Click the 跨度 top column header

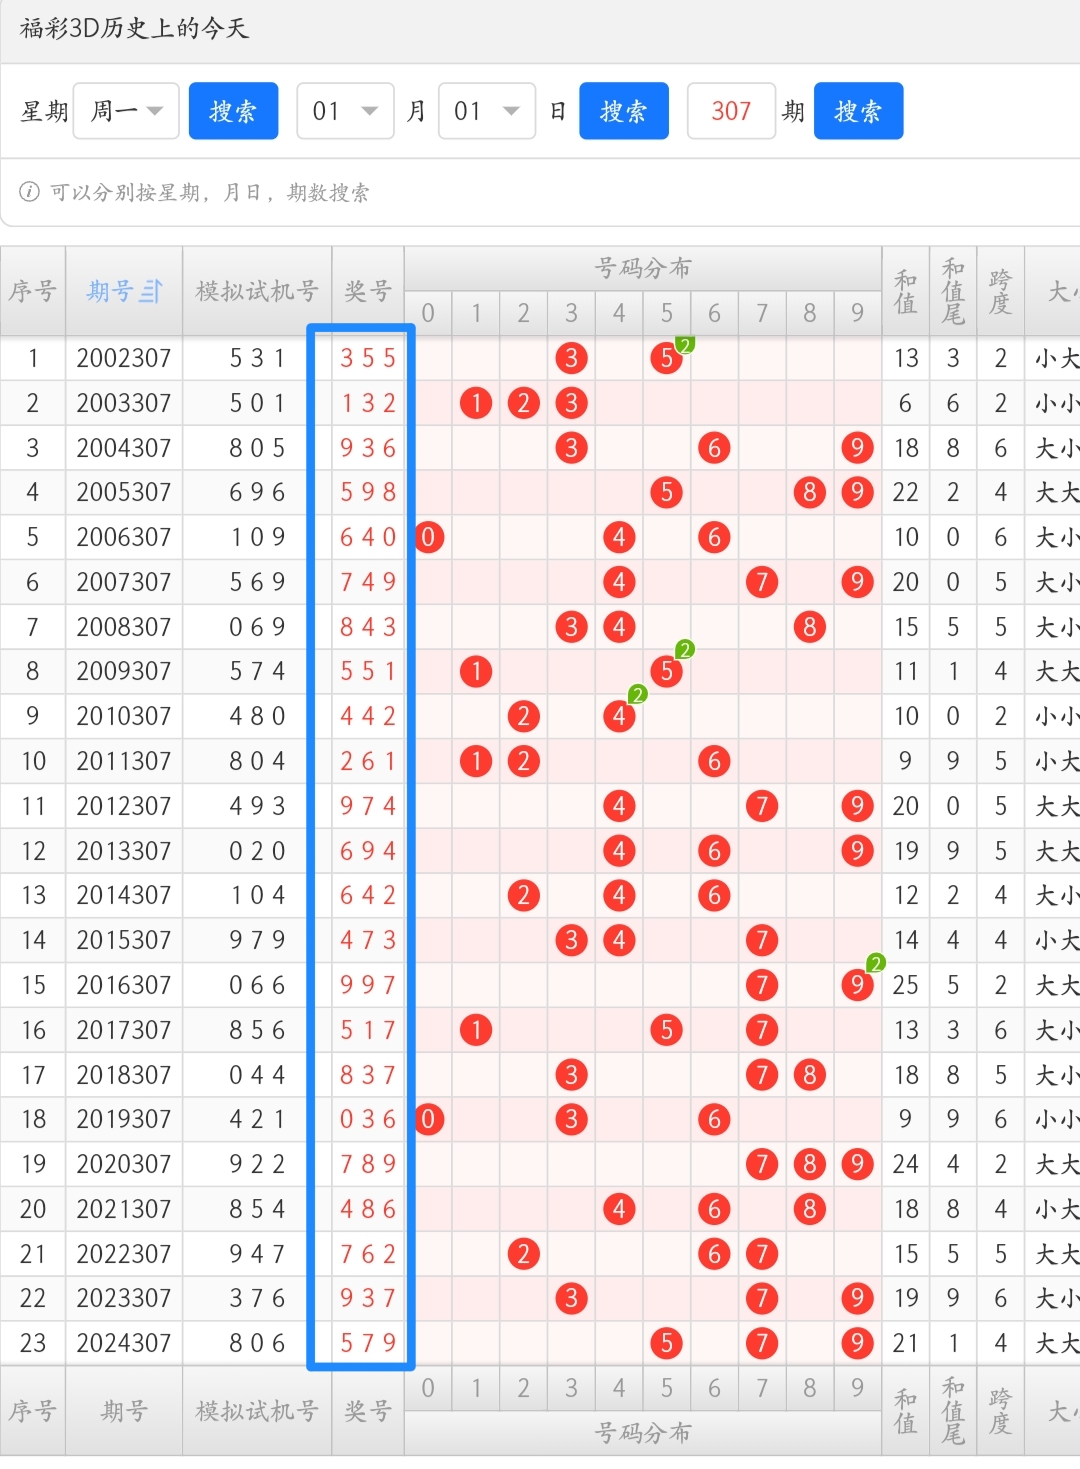click(1000, 291)
